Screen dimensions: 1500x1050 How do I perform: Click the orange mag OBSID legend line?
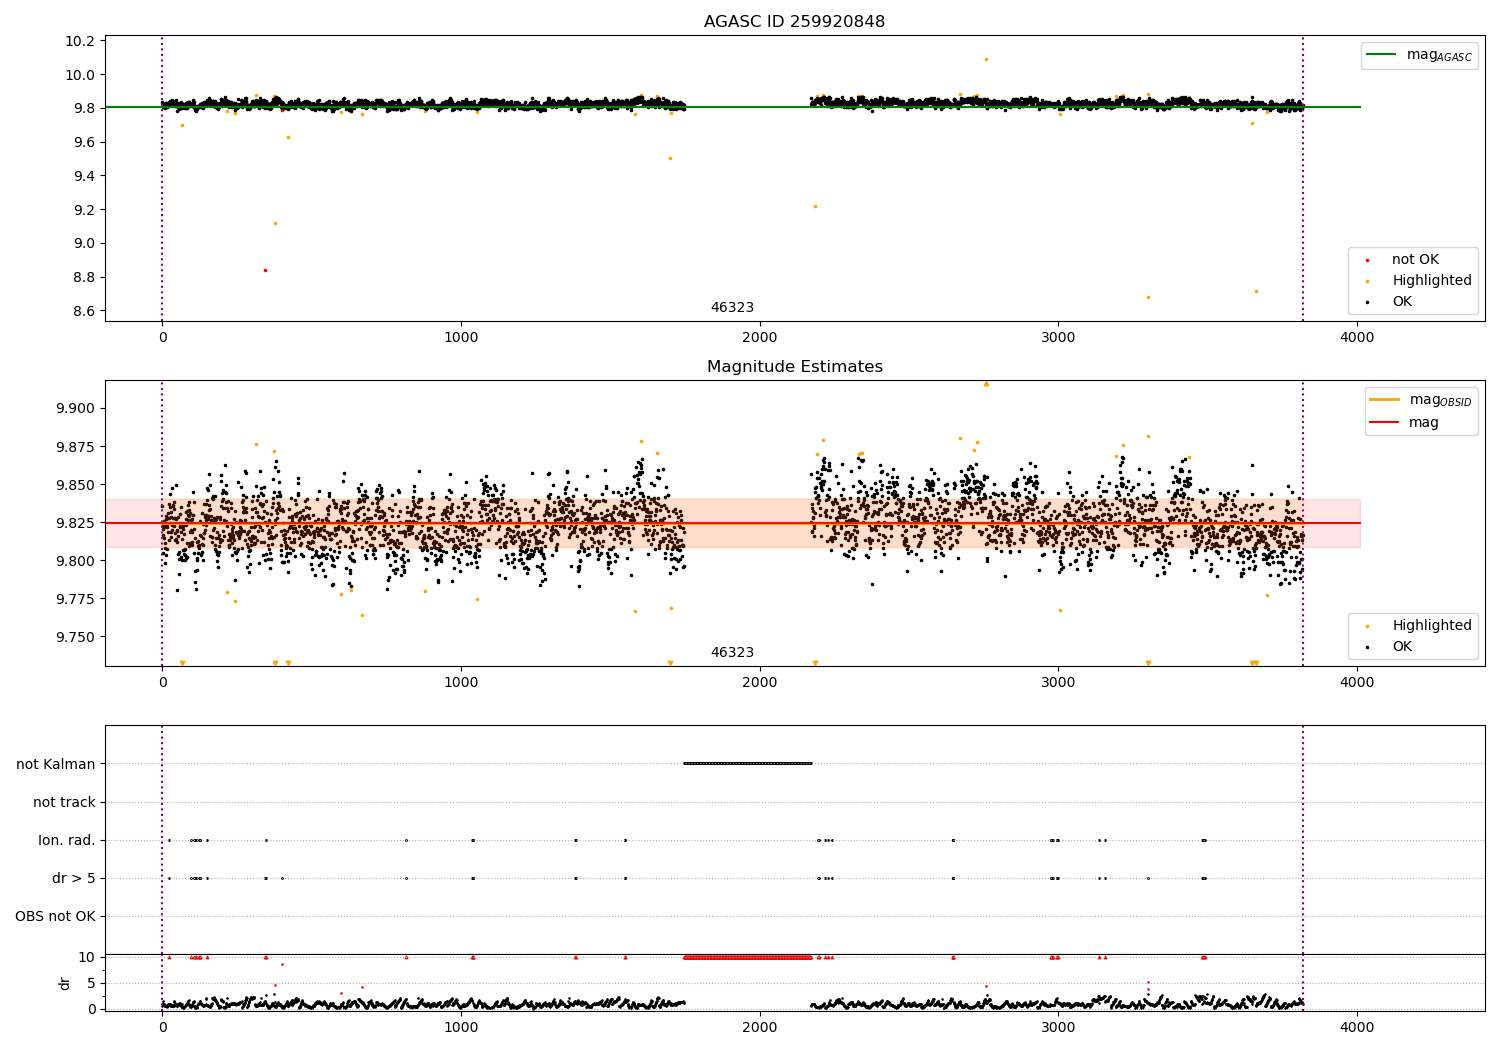coord(1384,400)
